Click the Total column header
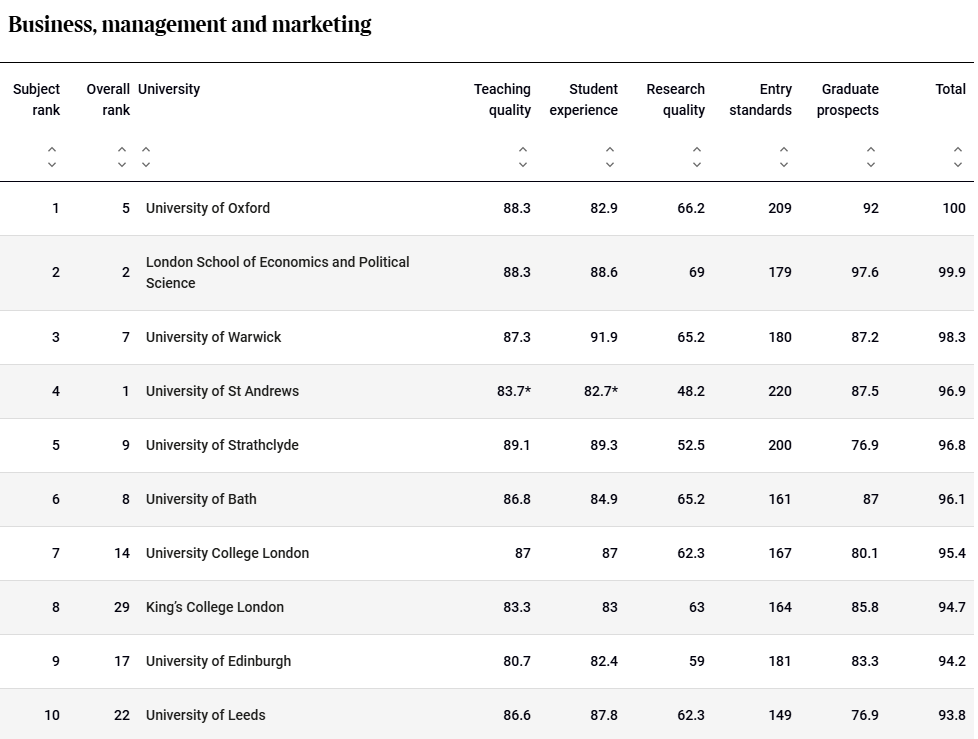Image resolution: width=978 pixels, height=739 pixels. [x=951, y=89]
